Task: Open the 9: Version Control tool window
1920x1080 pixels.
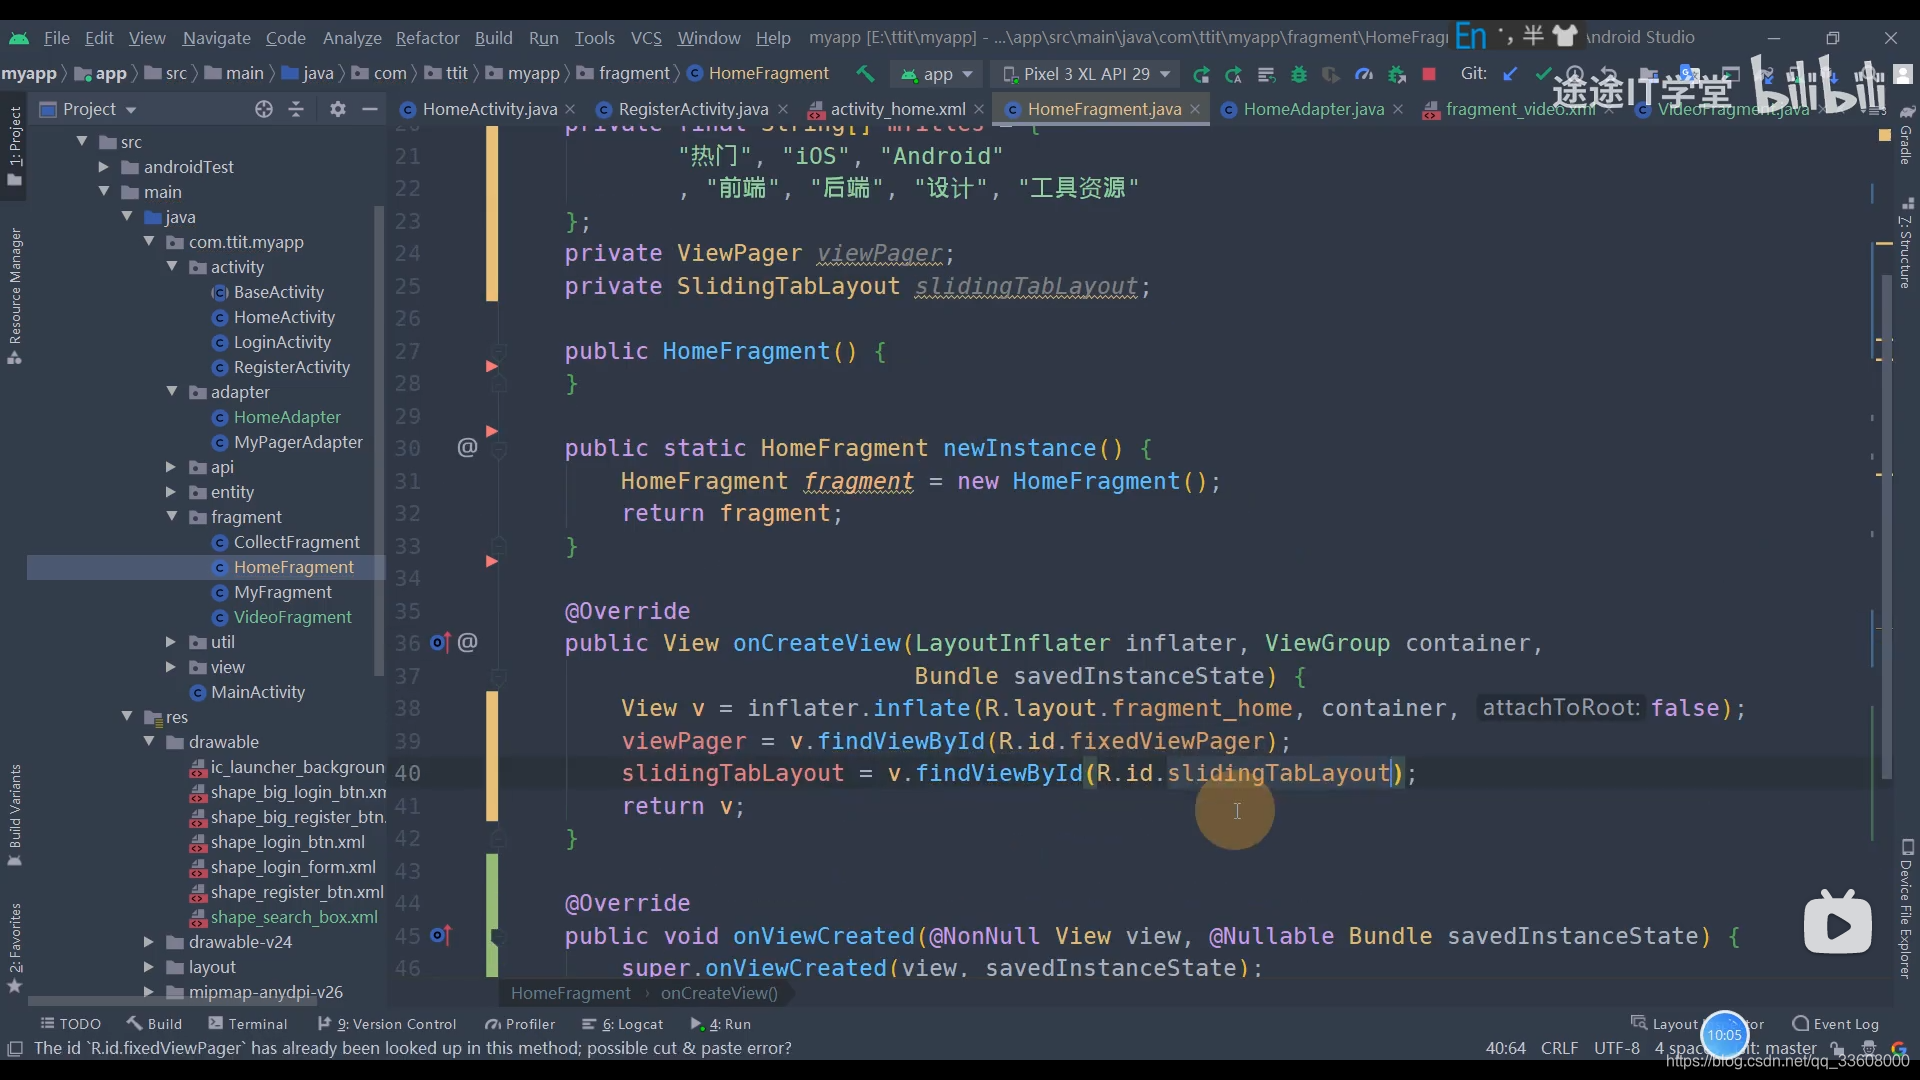Action: pyautogui.click(x=387, y=1024)
